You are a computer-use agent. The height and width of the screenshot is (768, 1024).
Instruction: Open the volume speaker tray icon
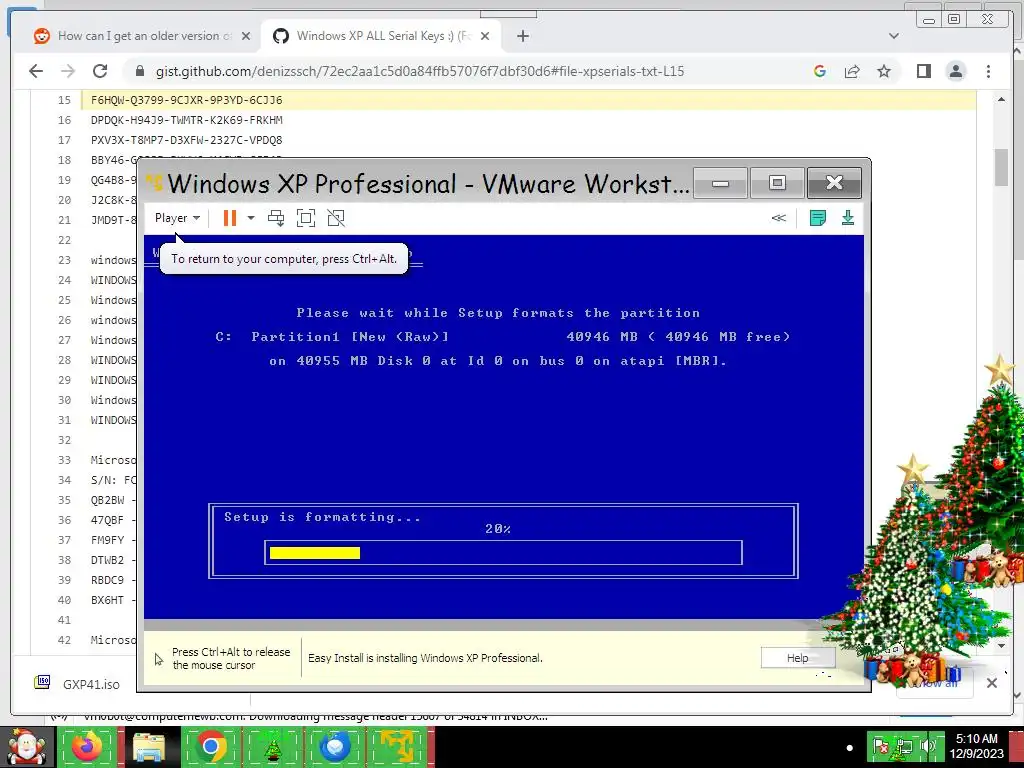[927, 746]
